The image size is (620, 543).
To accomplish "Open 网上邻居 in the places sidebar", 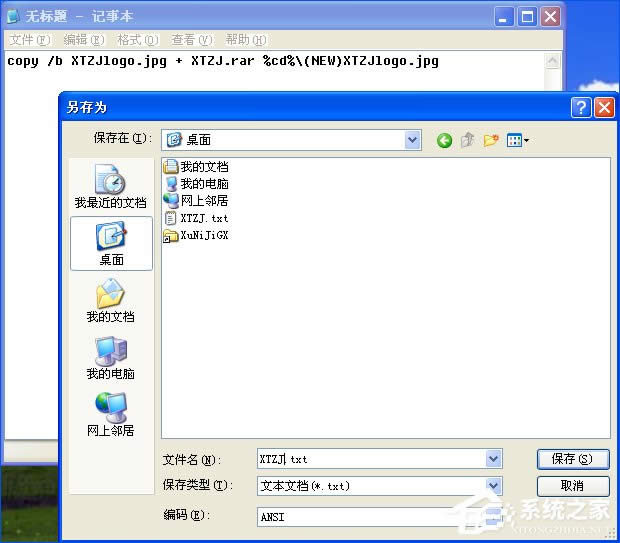I will (x=111, y=414).
